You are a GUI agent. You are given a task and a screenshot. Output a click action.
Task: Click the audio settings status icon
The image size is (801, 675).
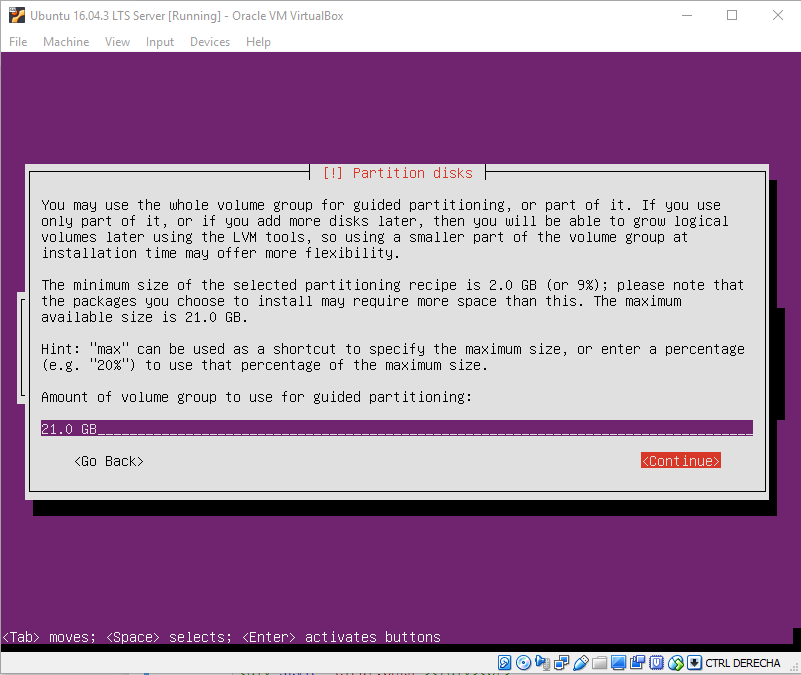tap(542, 663)
